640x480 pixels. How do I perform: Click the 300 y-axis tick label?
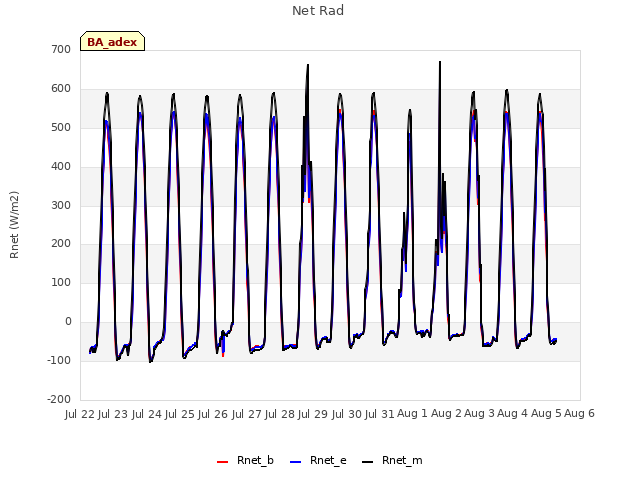pyautogui.click(x=61, y=205)
